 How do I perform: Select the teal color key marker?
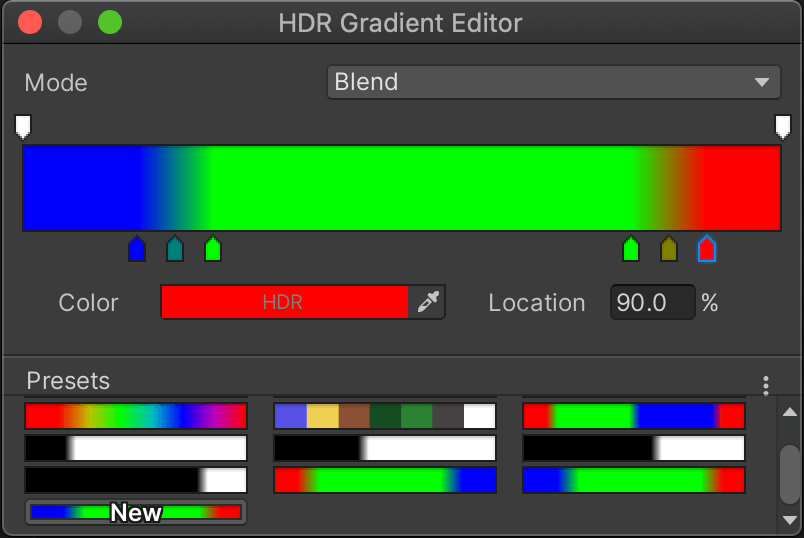(175, 249)
